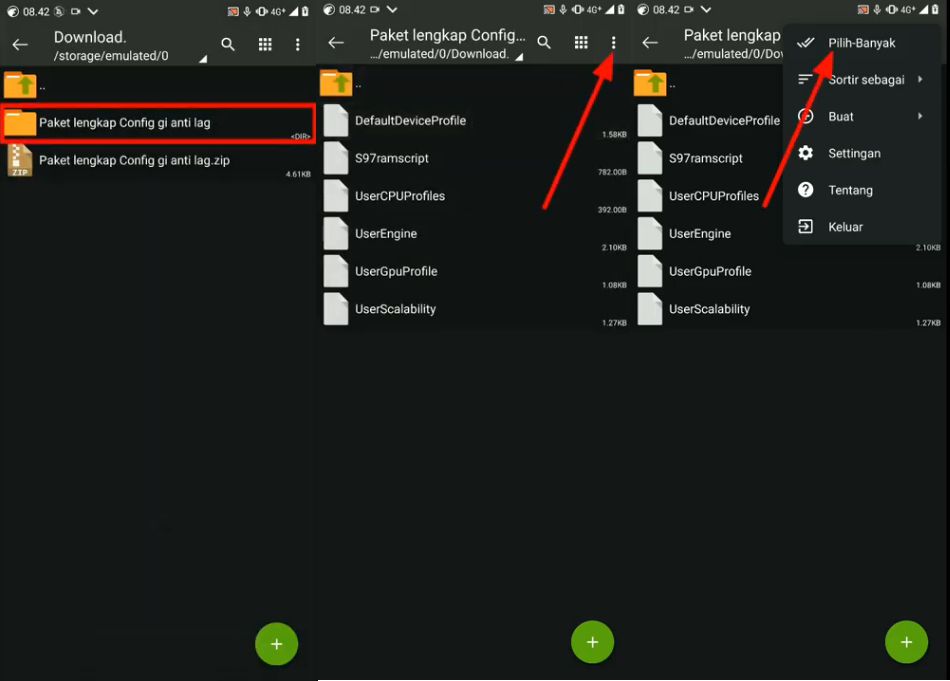Open DefaultDeviceProfile in middle screen
Viewport: 950px width, 681px height.
tap(475, 121)
